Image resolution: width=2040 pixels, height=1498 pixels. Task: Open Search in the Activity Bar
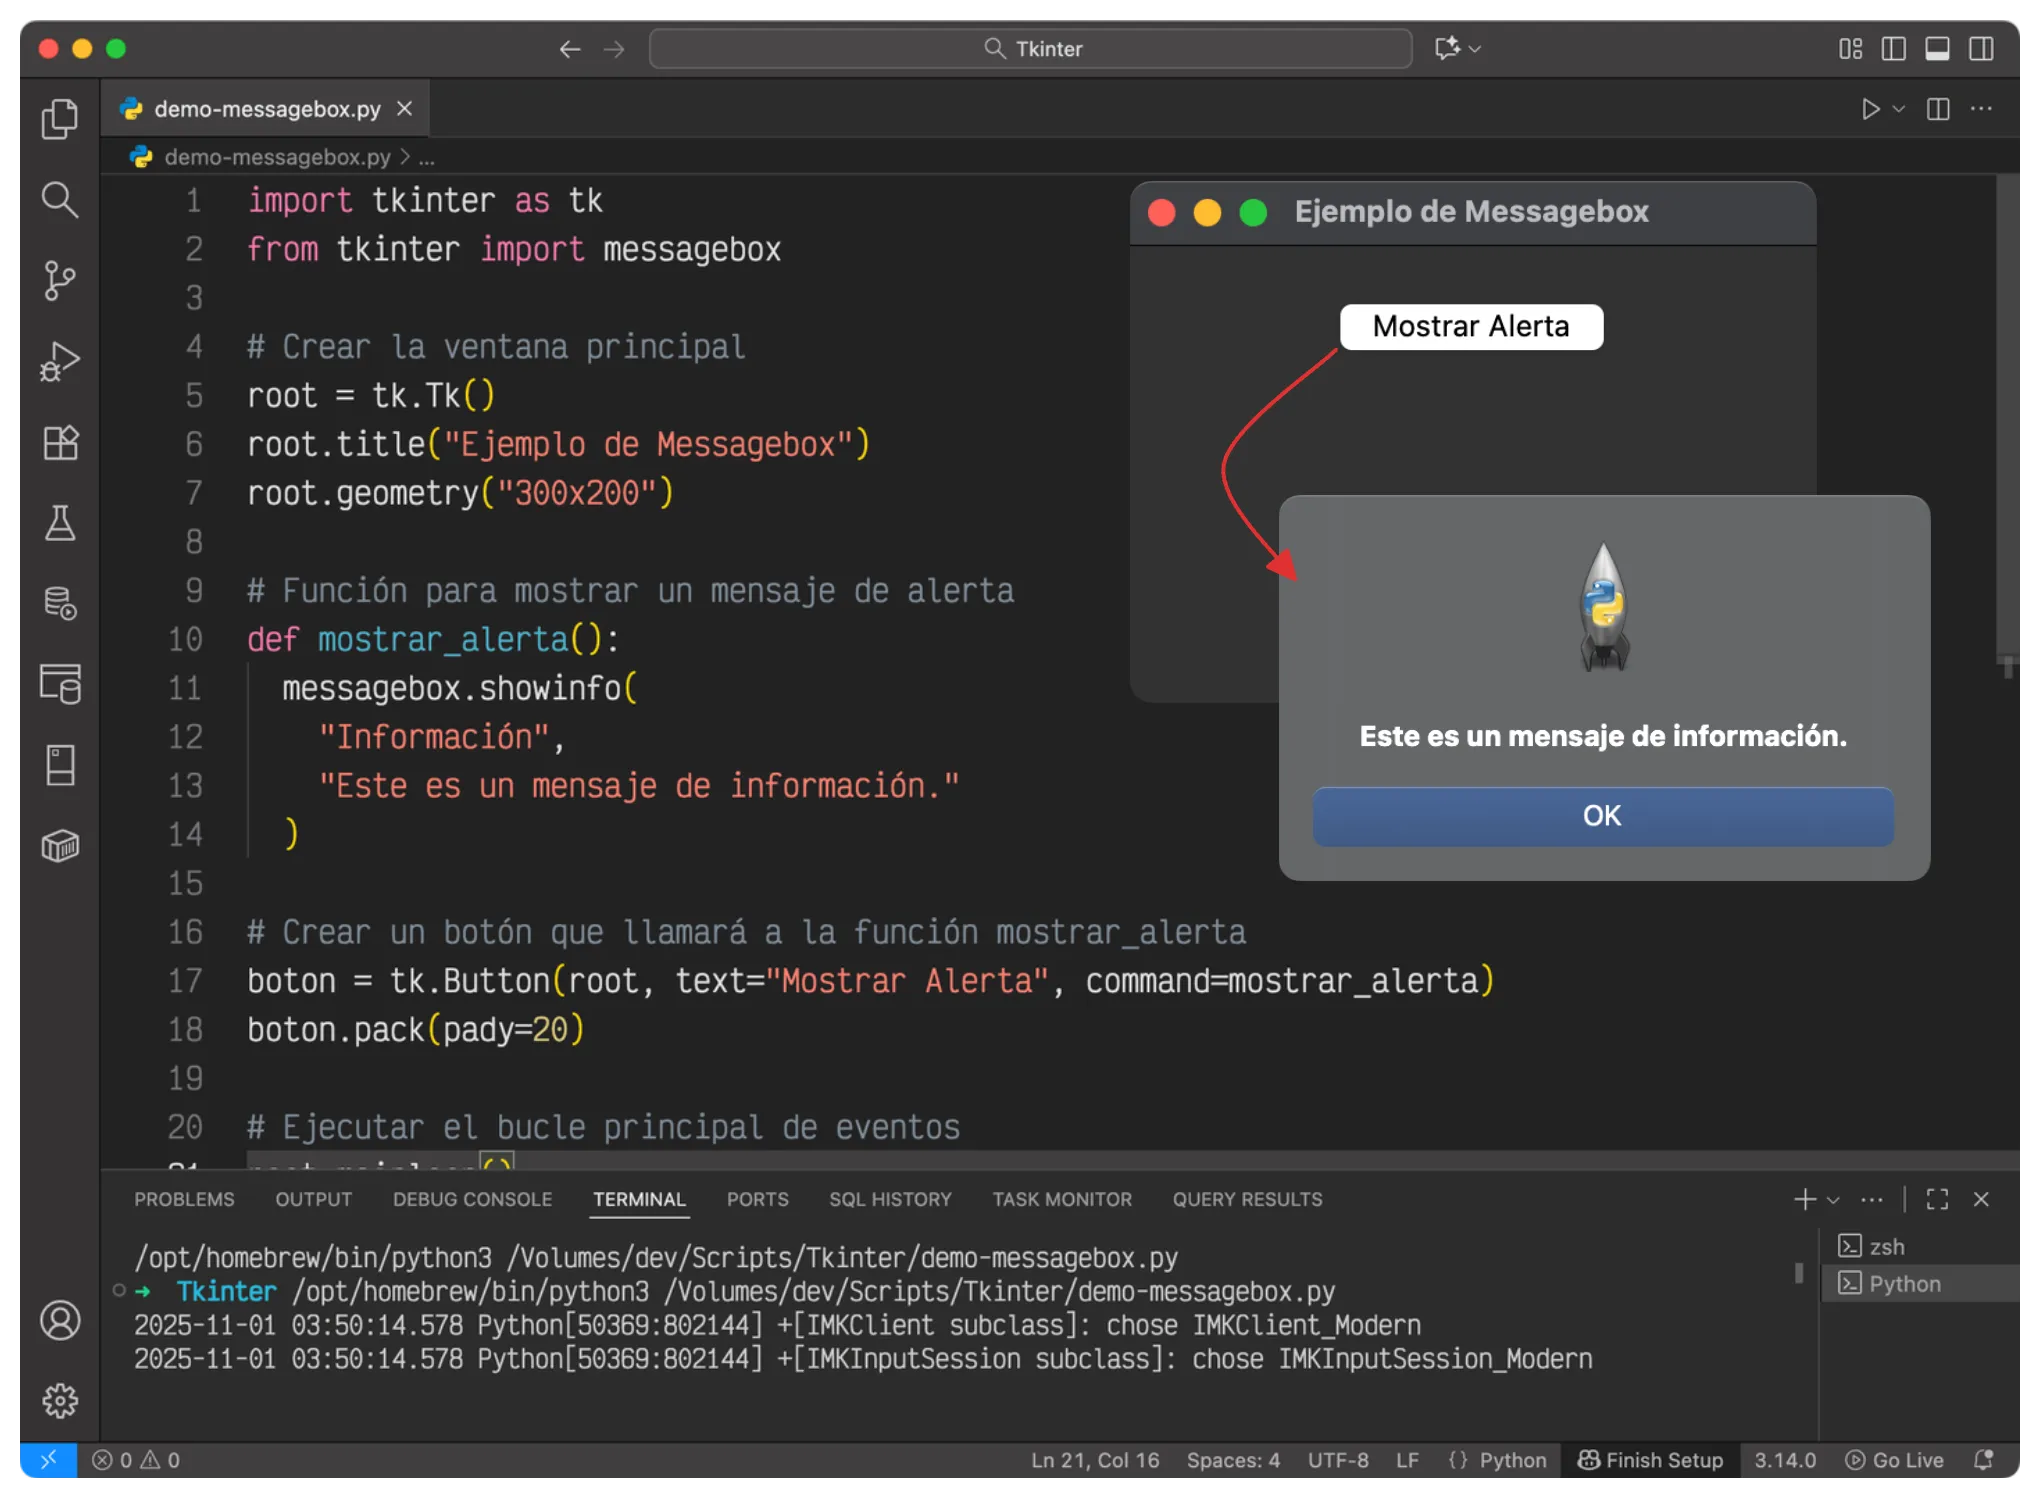[60, 201]
